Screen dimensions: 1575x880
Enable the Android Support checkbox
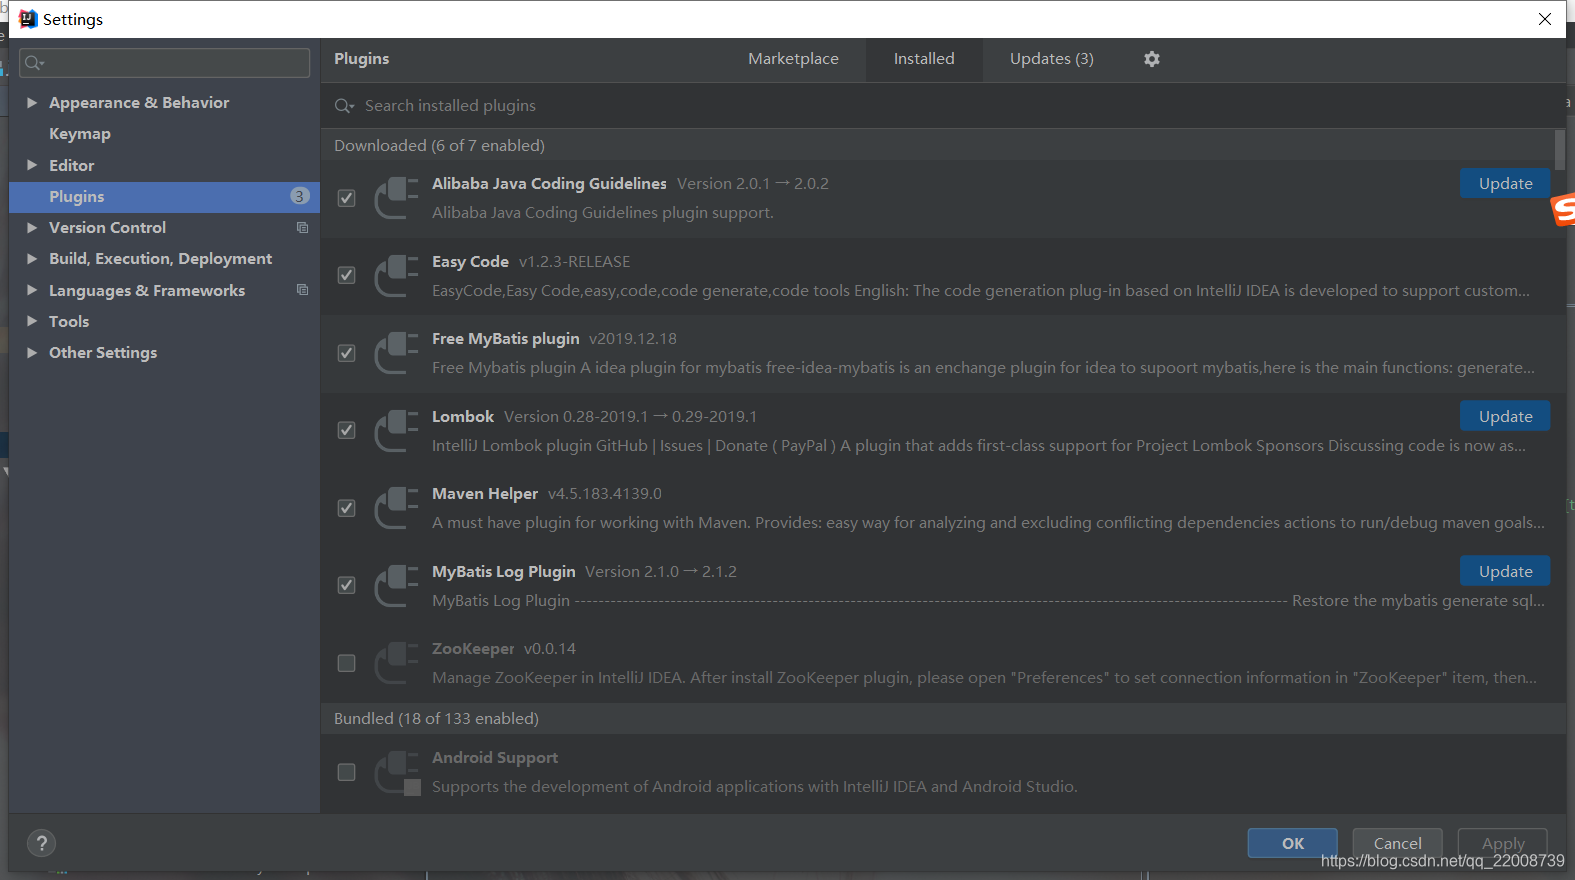click(346, 772)
